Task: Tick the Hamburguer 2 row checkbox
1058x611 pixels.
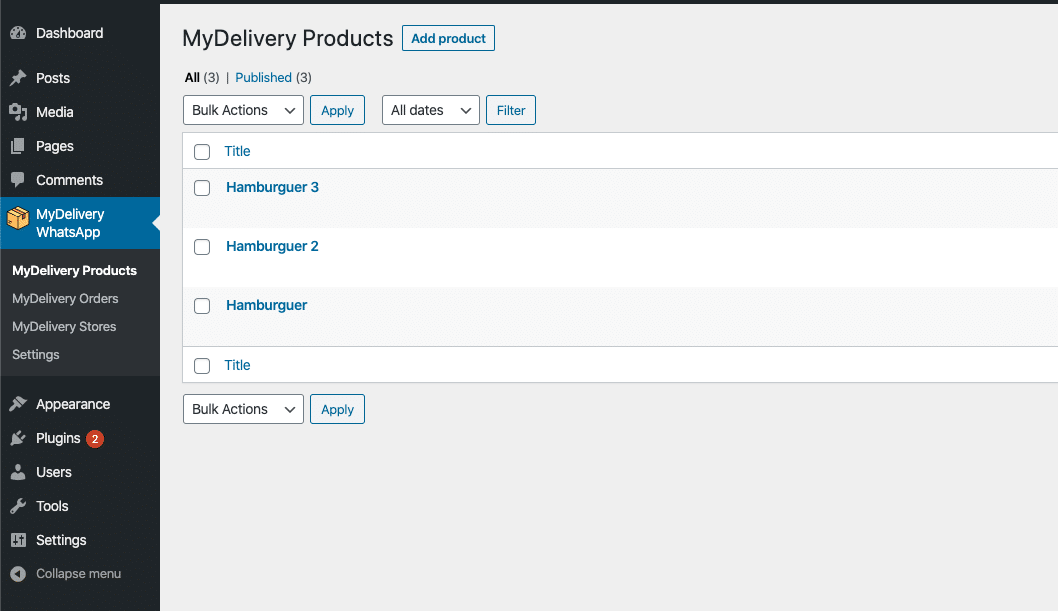Action: coord(202,247)
